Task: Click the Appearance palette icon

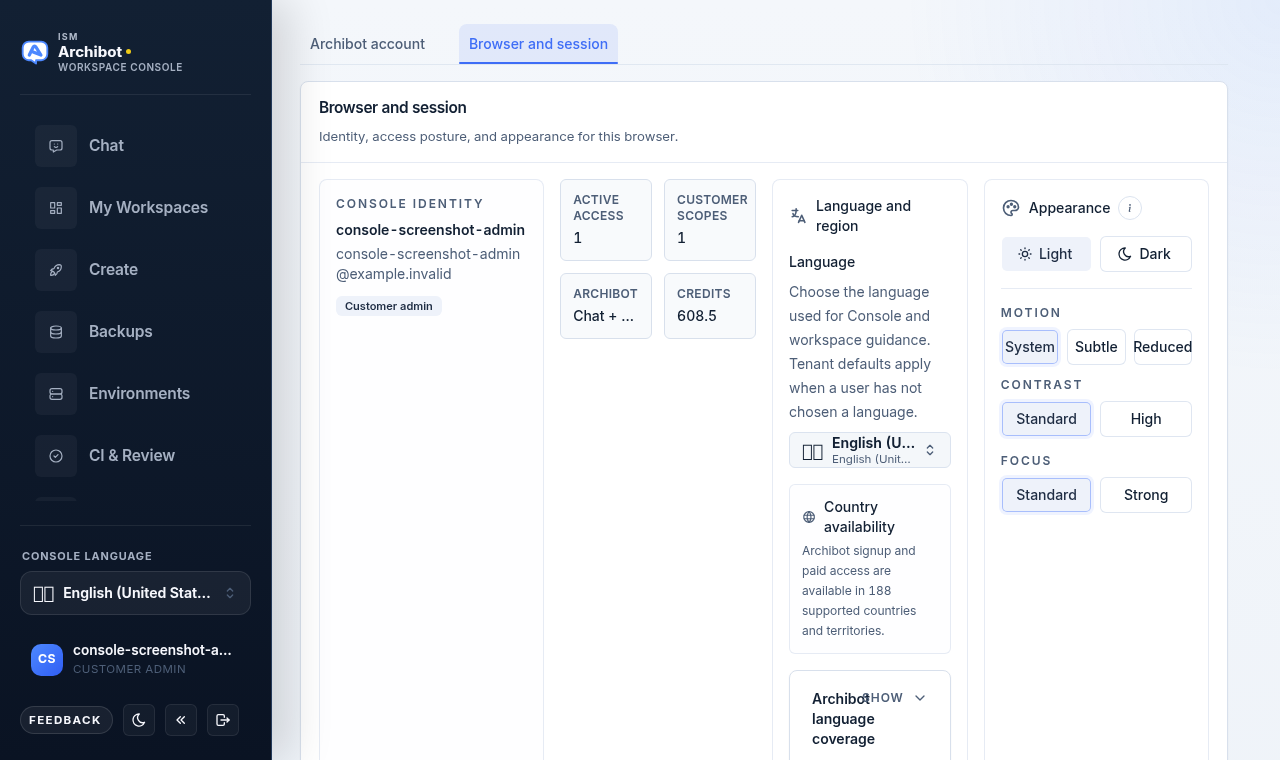Action: coord(1011,208)
